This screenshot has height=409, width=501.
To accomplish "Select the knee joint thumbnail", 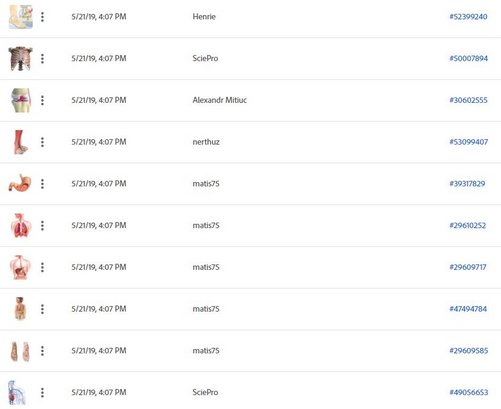I will coord(21,100).
